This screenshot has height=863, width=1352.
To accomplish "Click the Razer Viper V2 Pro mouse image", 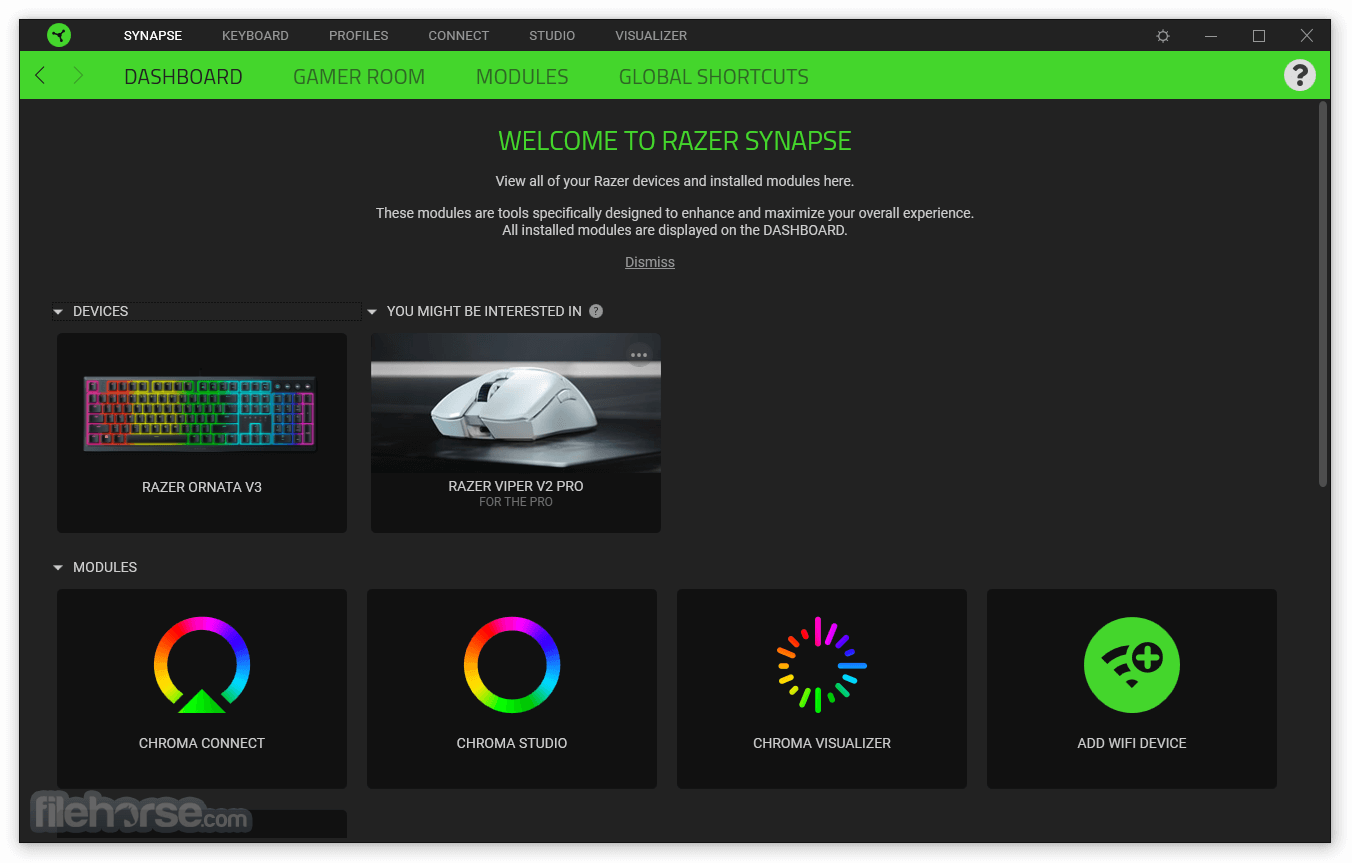I will pos(516,403).
